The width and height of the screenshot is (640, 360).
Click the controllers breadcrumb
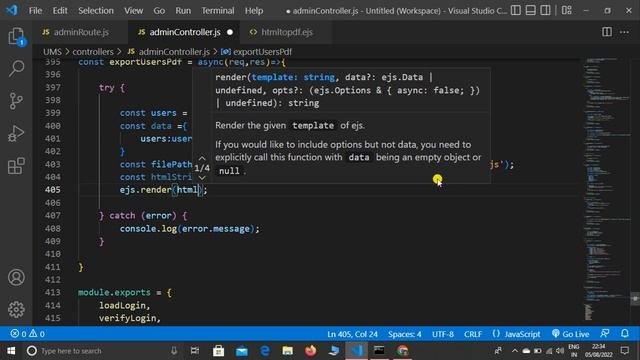point(93,52)
